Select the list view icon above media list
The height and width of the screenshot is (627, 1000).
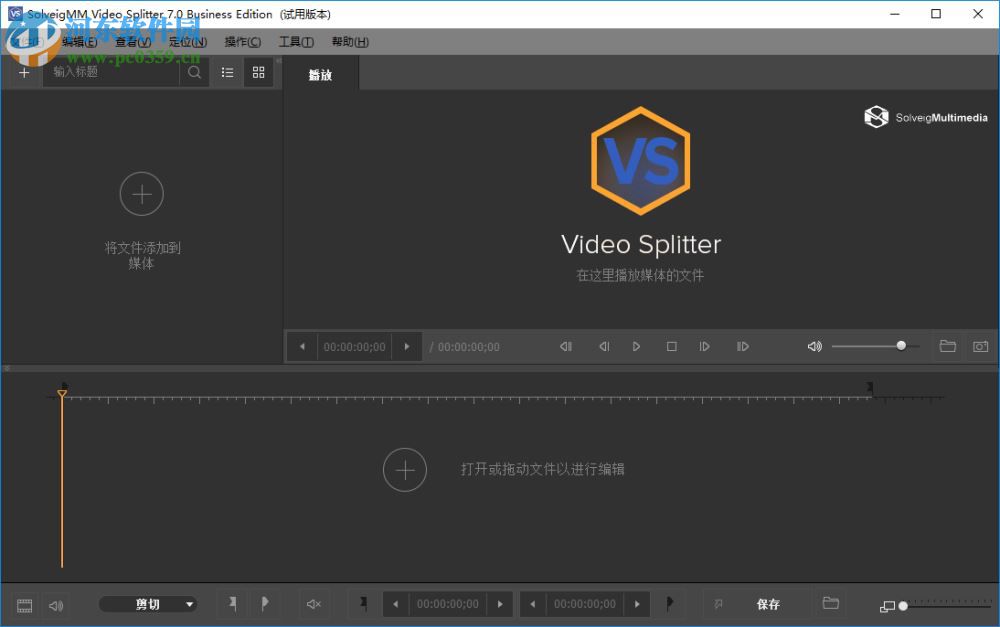pos(227,72)
